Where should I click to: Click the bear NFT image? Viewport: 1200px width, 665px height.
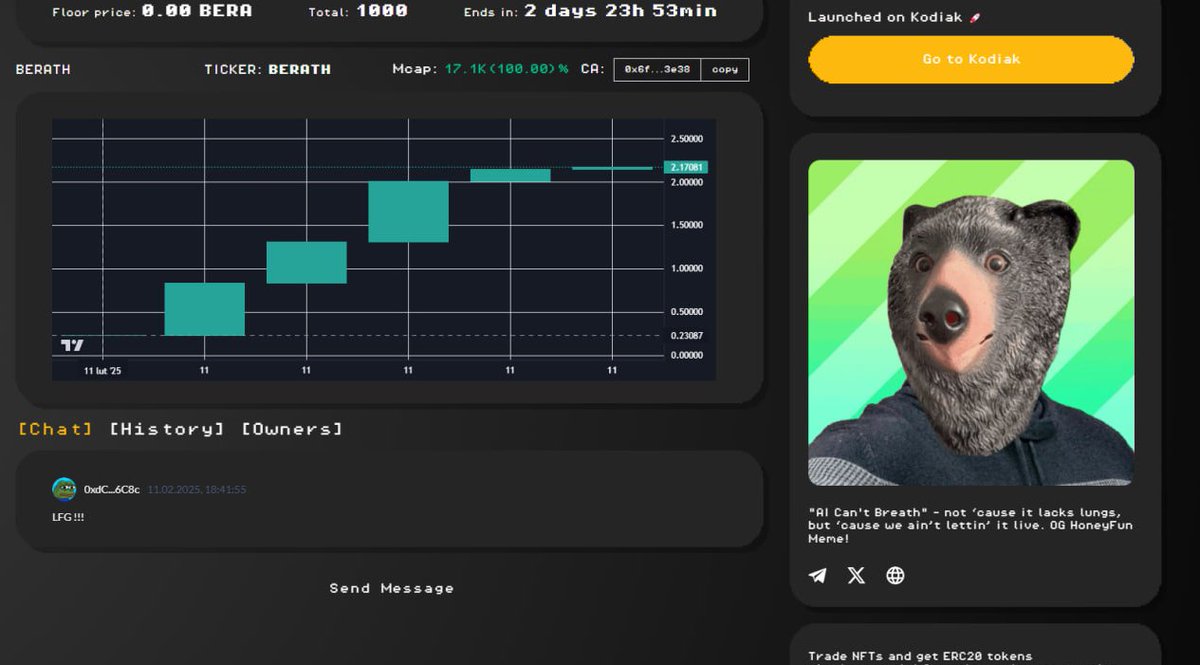coord(971,322)
